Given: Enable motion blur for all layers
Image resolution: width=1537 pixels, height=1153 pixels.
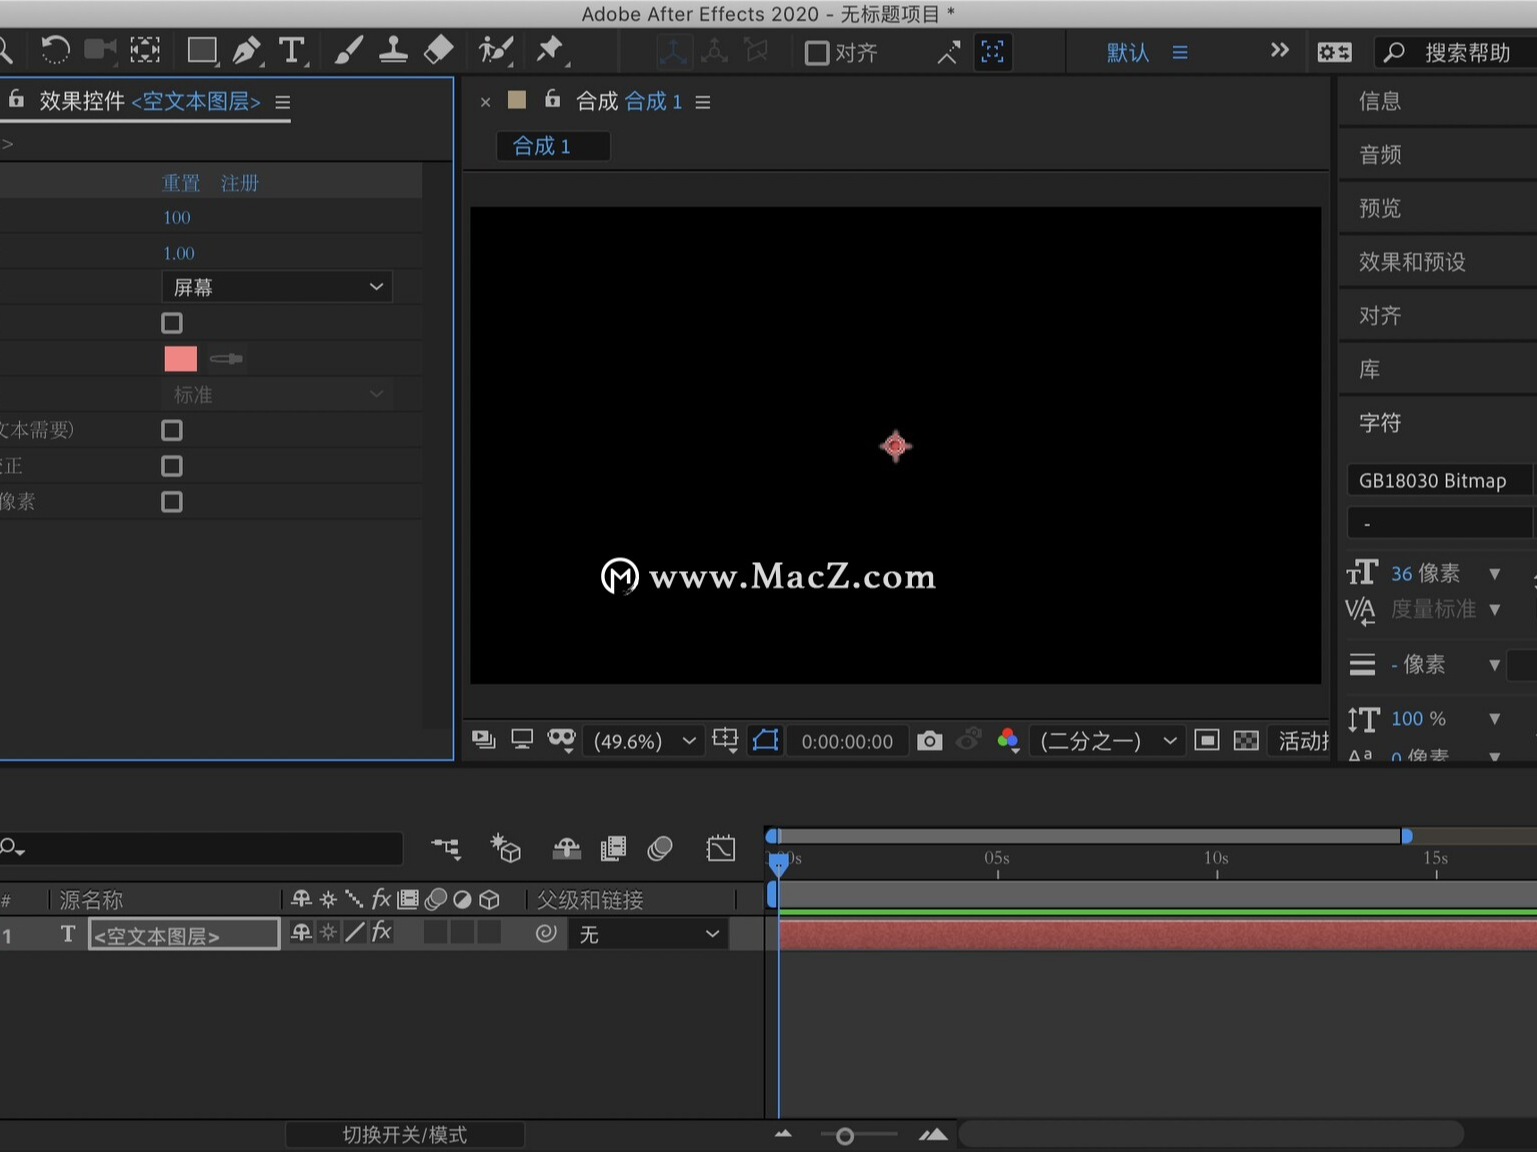Looking at the screenshot, I should (x=658, y=848).
